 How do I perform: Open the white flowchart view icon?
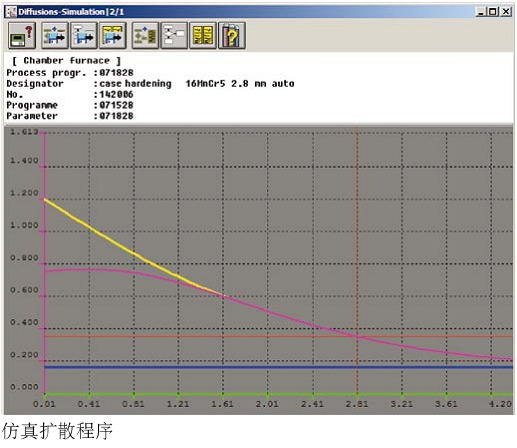click(x=174, y=35)
